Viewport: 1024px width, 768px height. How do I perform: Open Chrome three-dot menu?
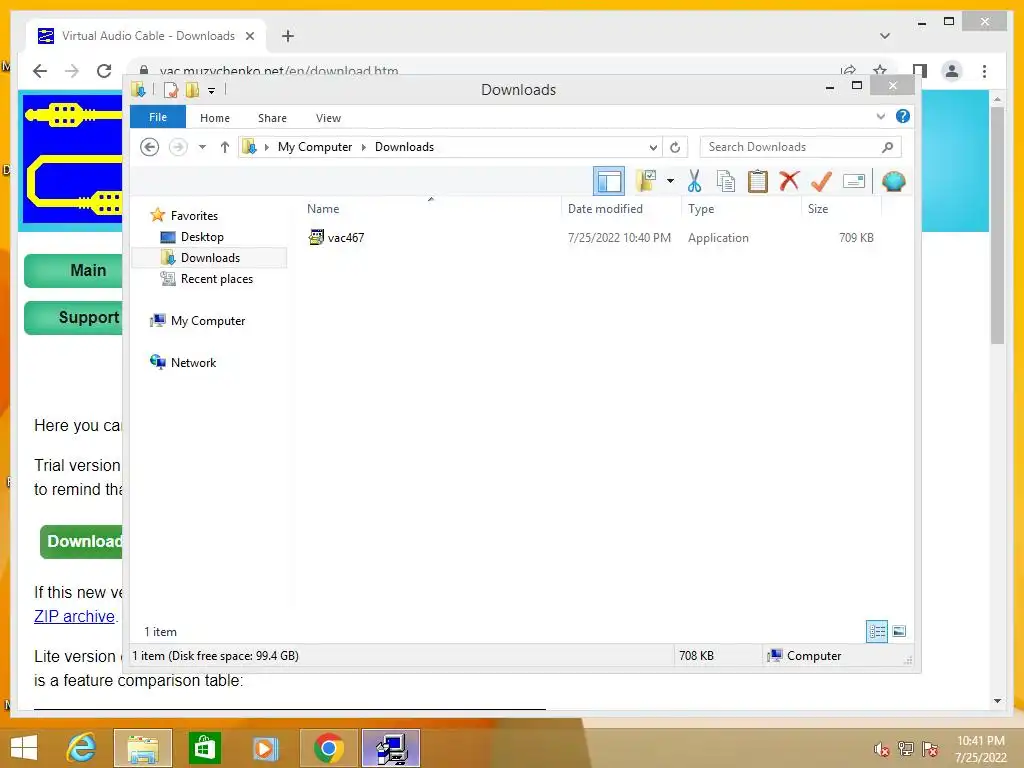[984, 71]
